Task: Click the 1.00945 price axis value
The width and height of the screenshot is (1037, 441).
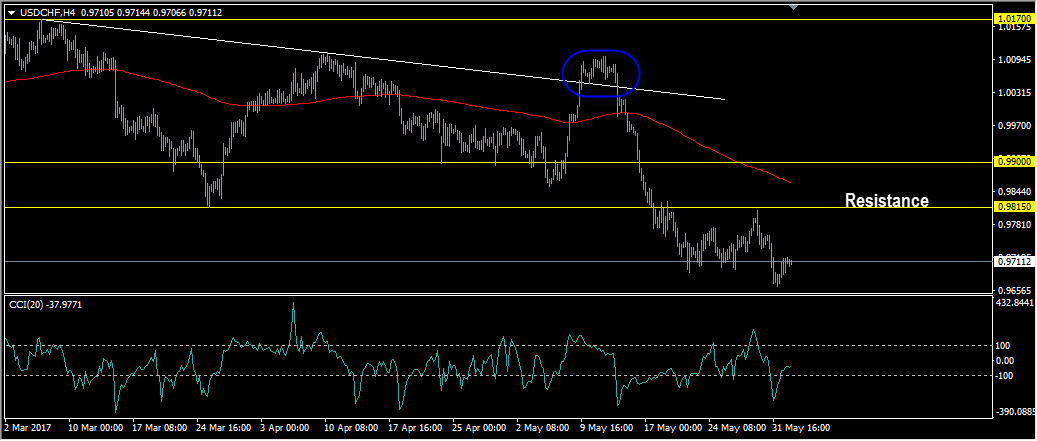Action: (x=1015, y=60)
